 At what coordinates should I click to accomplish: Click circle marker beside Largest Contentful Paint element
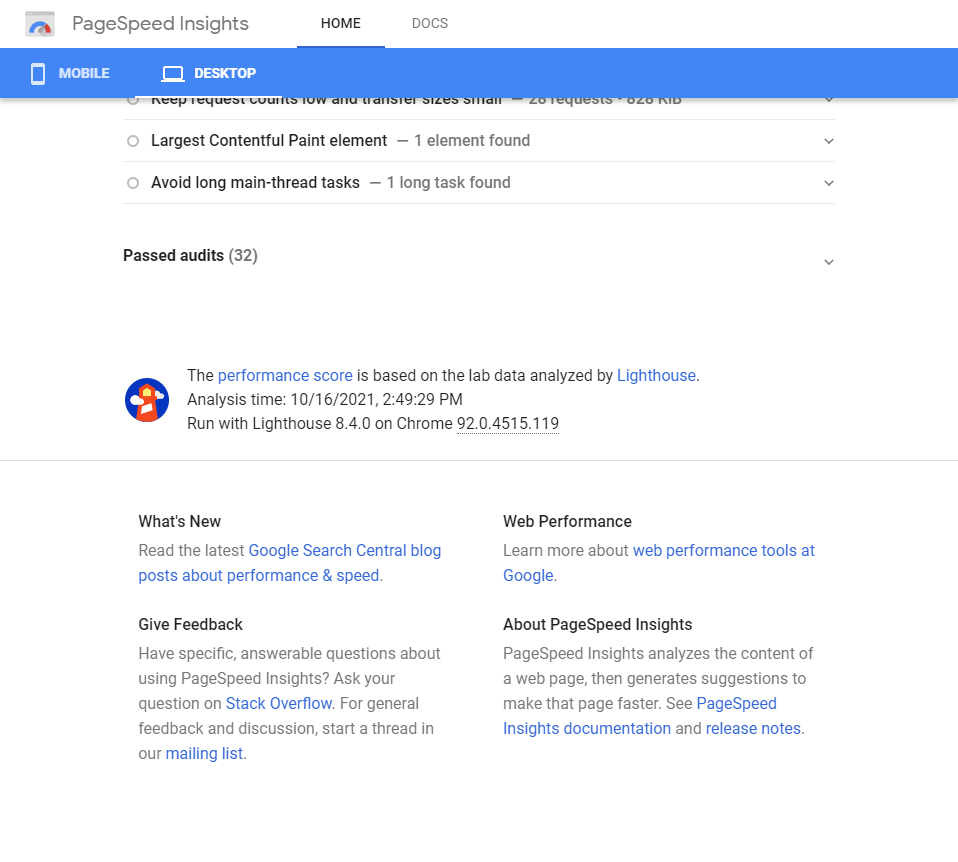point(133,141)
